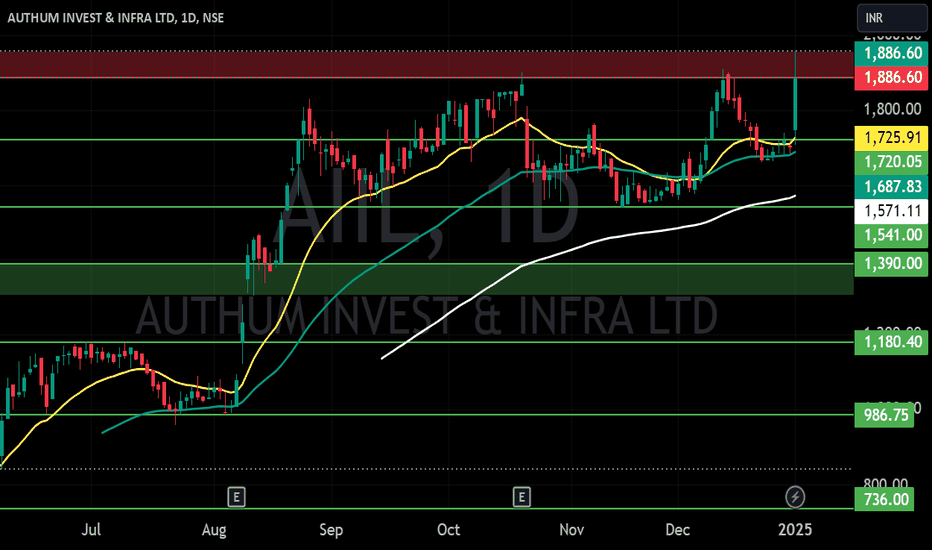Click the latest tall green candle

tap(795, 104)
